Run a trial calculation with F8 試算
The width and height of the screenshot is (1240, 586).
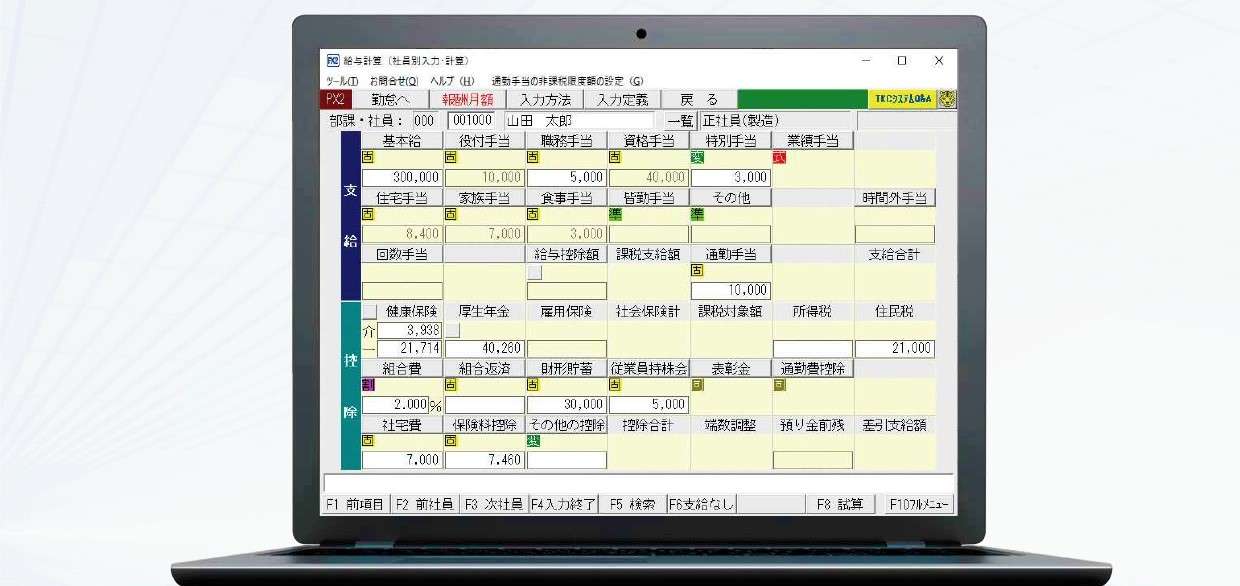click(x=841, y=504)
